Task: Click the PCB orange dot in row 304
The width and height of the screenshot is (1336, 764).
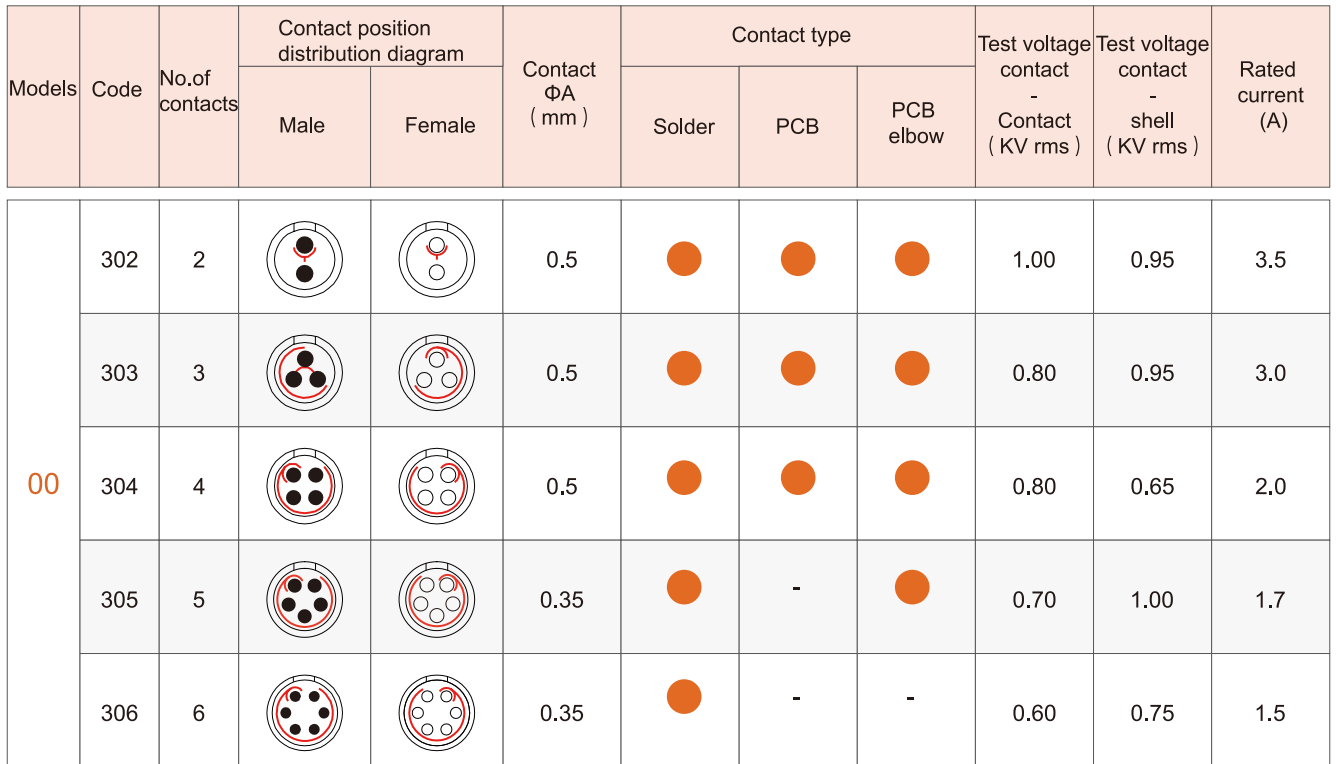Action: point(798,478)
